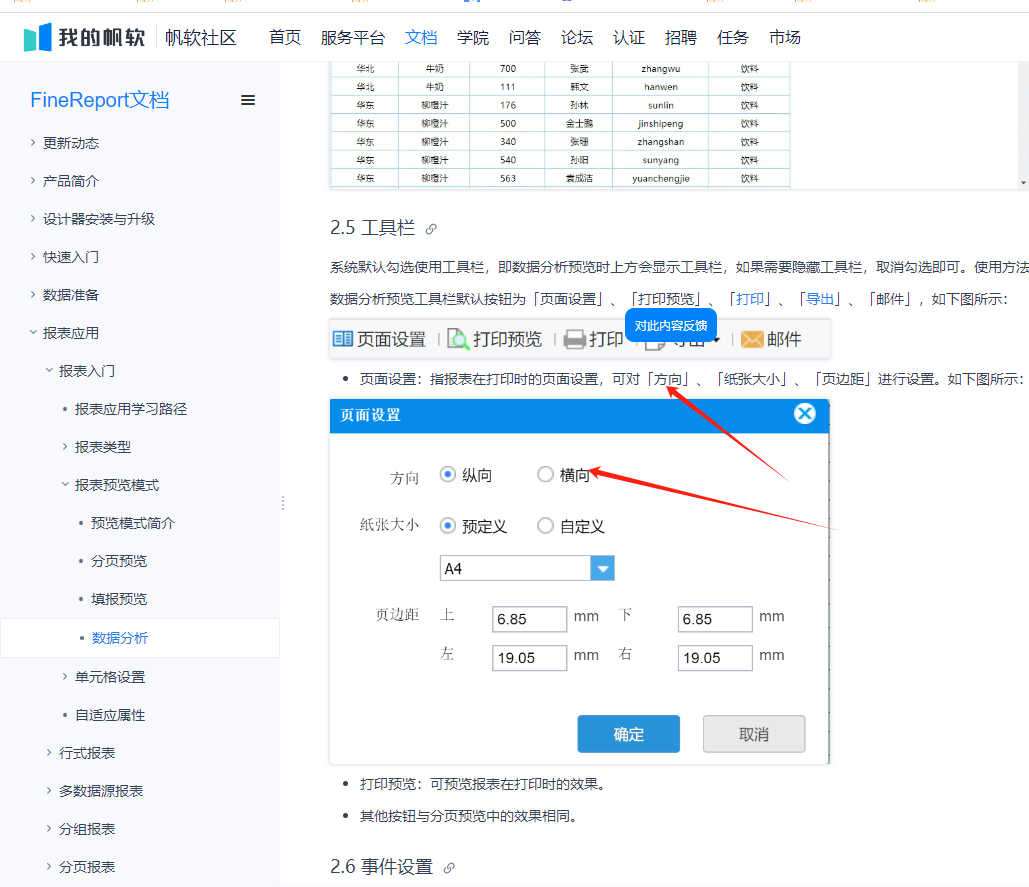Toggle the sidebar hamburger menu icon
Screen dimensions: 1029x887
(248, 100)
